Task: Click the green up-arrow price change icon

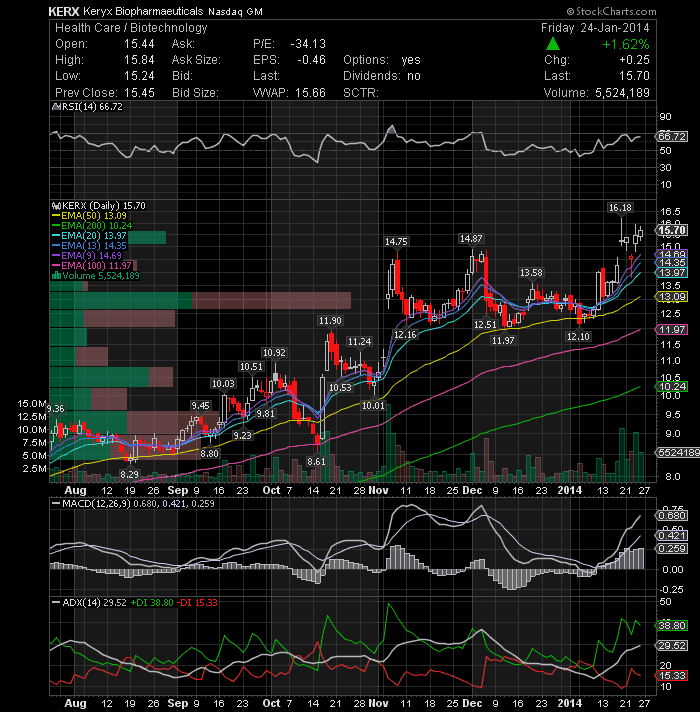Action: pos(552,44)
